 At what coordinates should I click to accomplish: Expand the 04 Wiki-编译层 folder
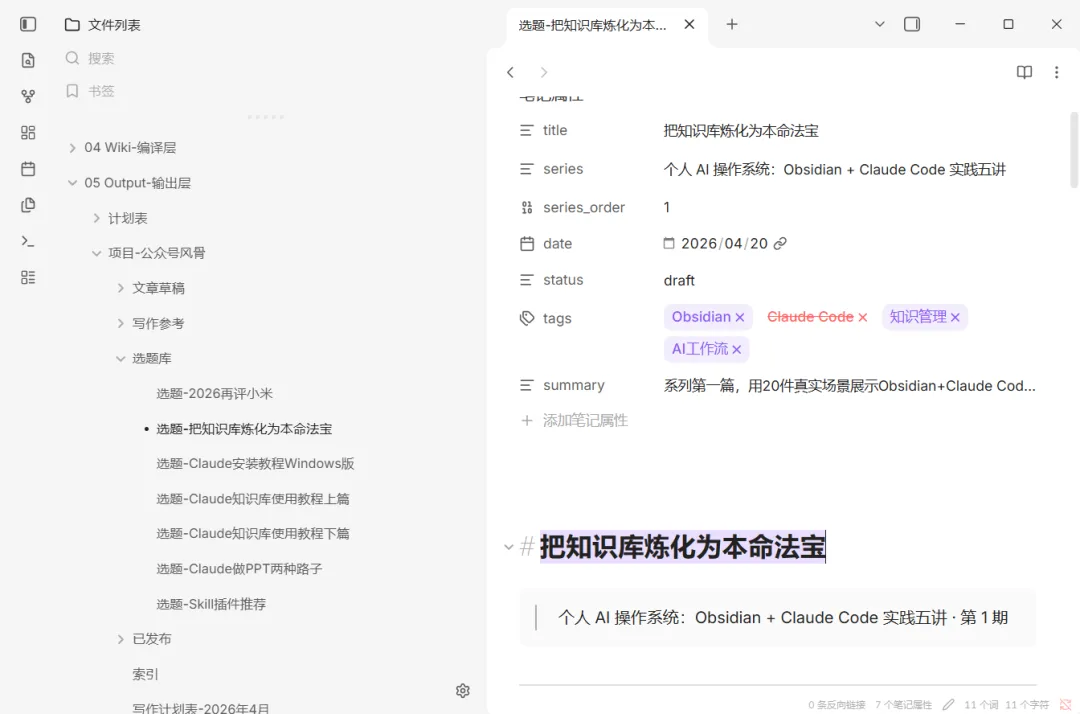pyautogui.click(x=72, y=148)
